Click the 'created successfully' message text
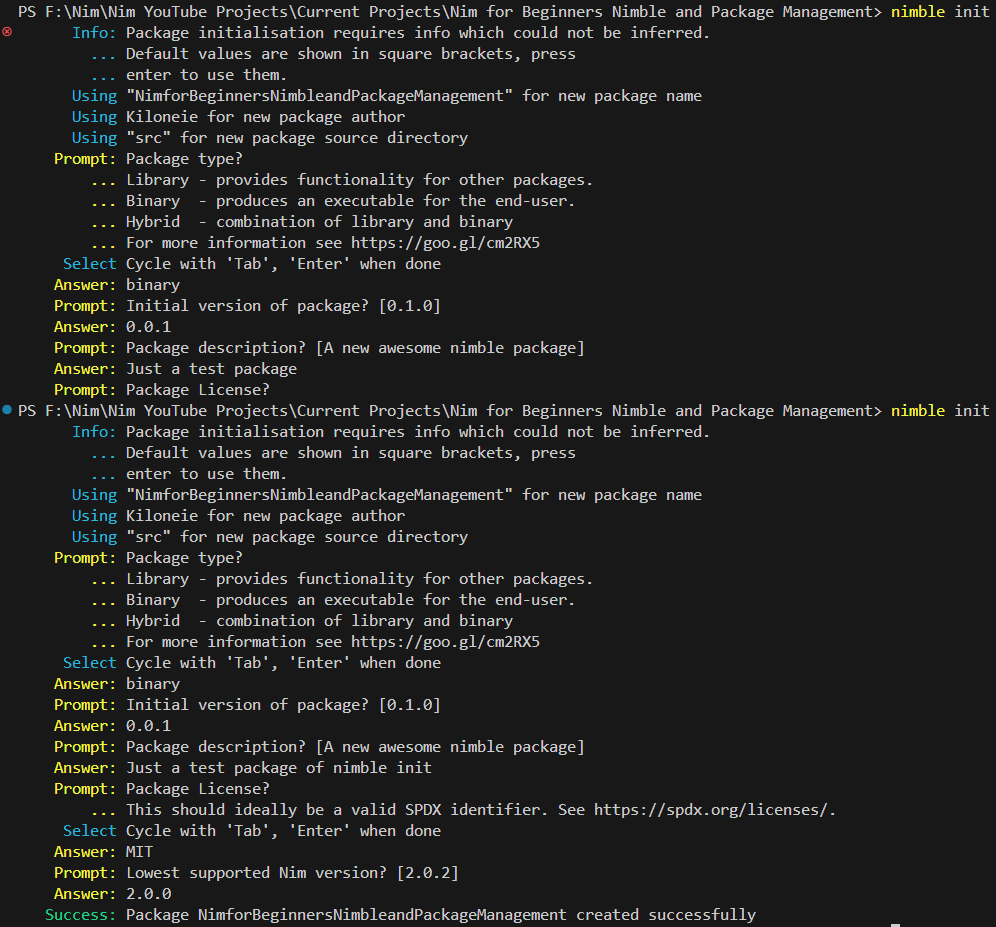 (666, 915)
